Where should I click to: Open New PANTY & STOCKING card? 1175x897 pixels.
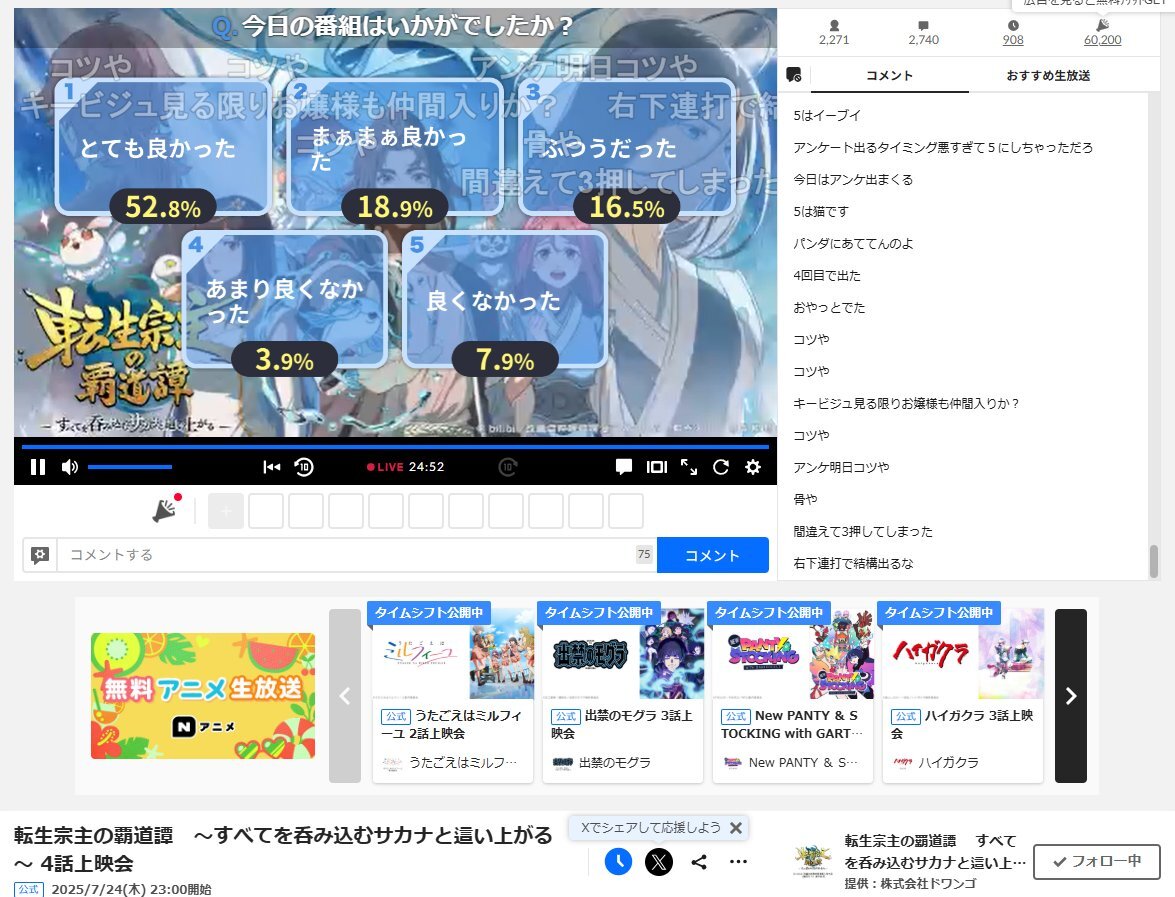click(x=793, y=694)
